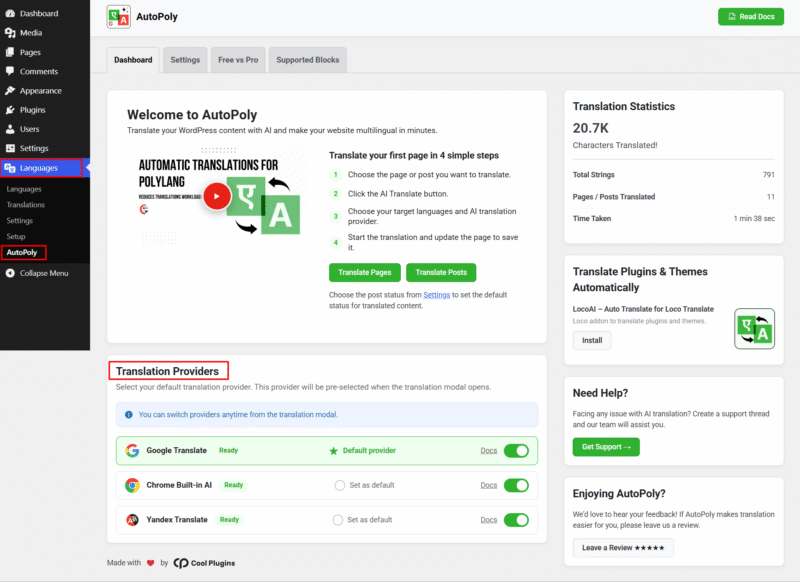This screenshot has width=800, height=582.
Task: Open the Supported Blocks tab
Action: [x=308, y=60]
